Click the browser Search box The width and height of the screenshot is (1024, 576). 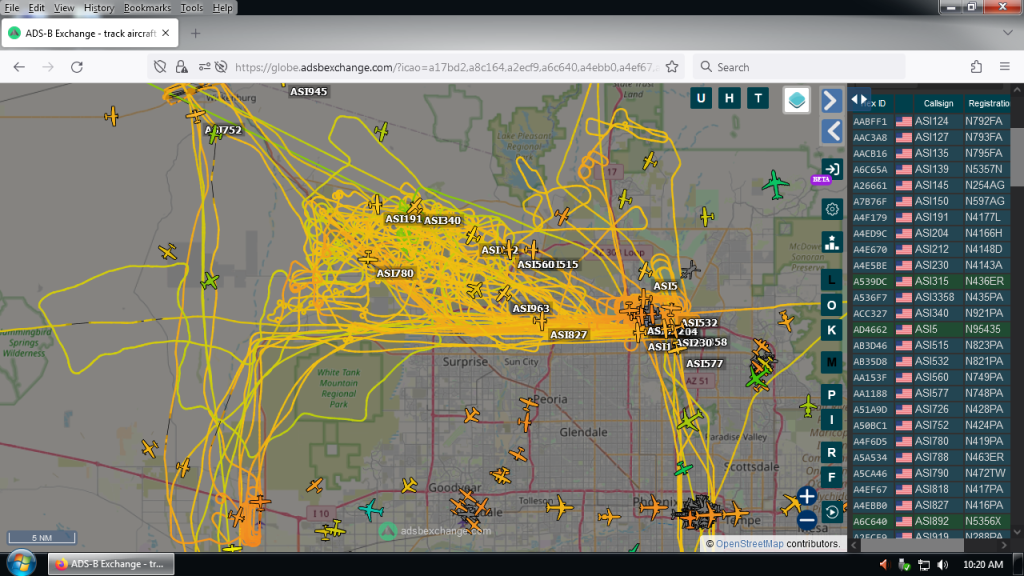pos(799,67)
